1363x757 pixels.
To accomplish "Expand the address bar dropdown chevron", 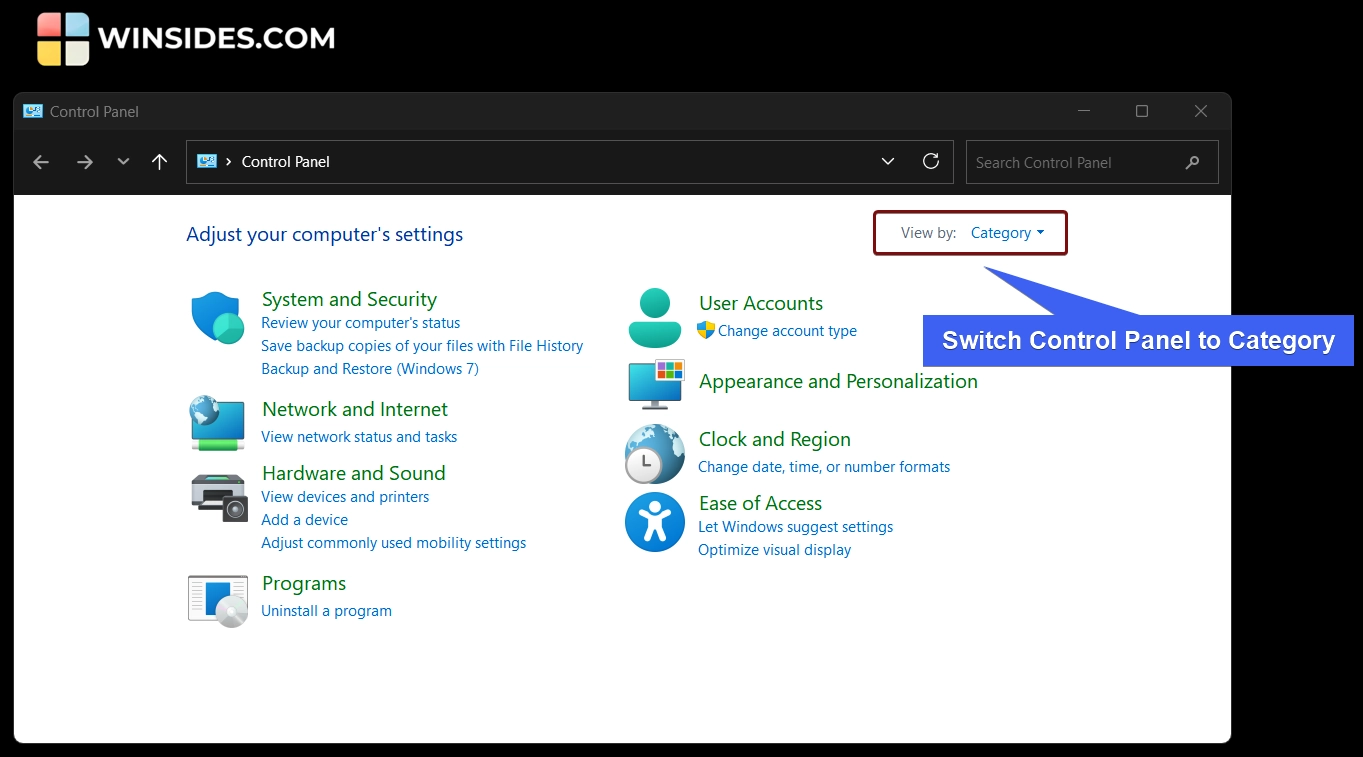I will [887, 161].
